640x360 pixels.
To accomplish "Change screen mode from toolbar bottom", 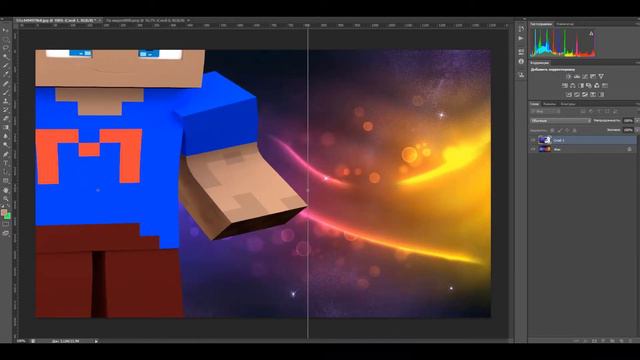I will pyautogui.click(x=6, y=233).
